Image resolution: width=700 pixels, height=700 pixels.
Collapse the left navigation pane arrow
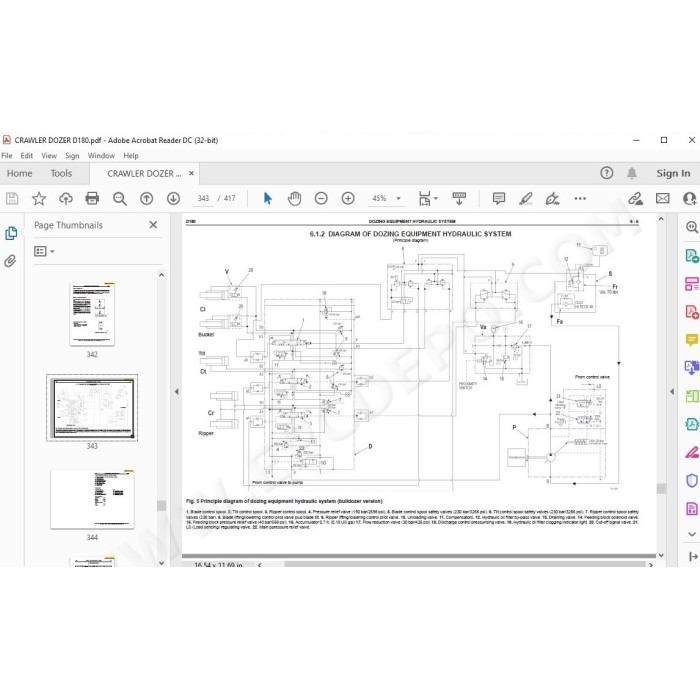pos(176,392)
